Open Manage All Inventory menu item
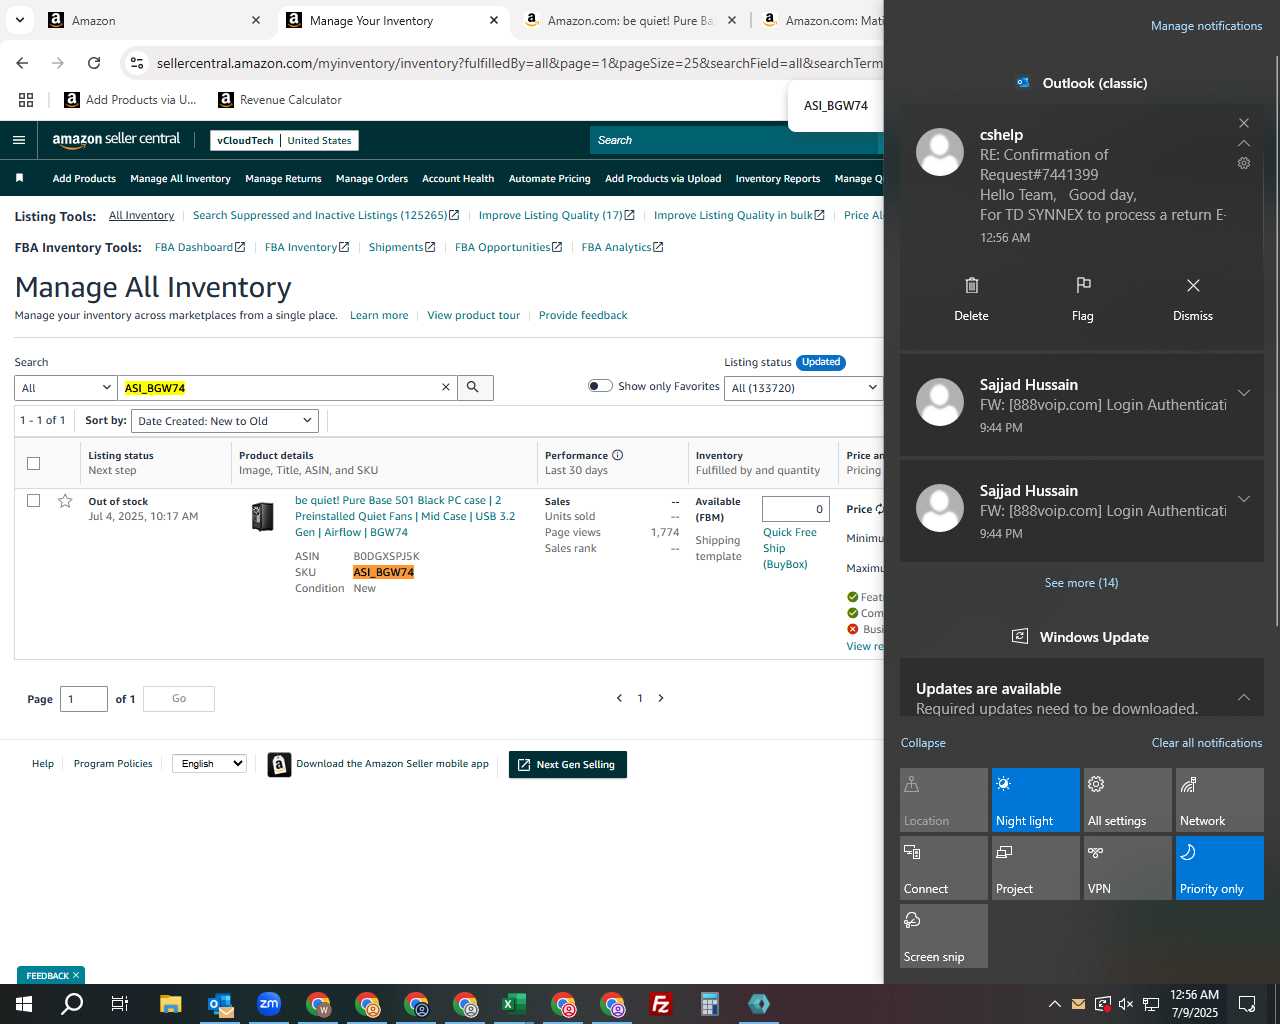 click(x=180, y=178)
